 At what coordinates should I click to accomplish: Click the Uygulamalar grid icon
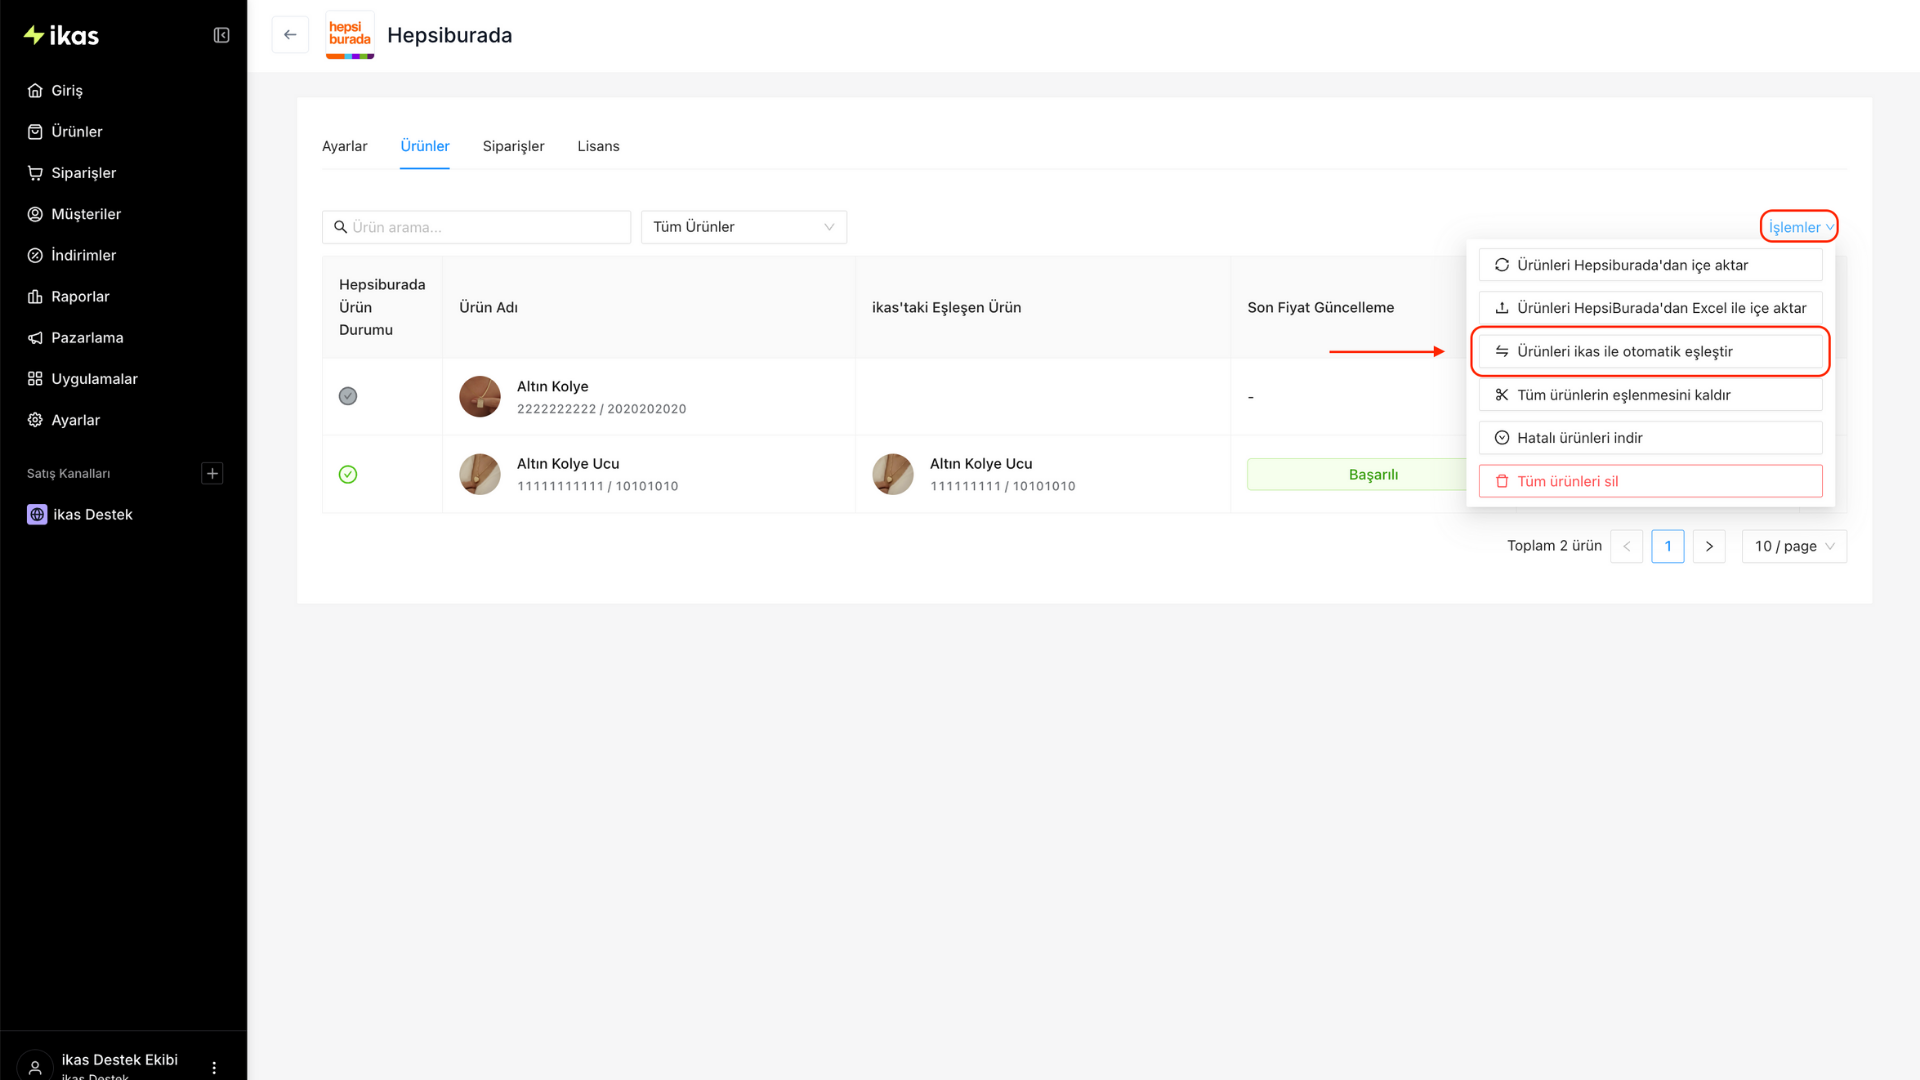[x=35, y=379]
